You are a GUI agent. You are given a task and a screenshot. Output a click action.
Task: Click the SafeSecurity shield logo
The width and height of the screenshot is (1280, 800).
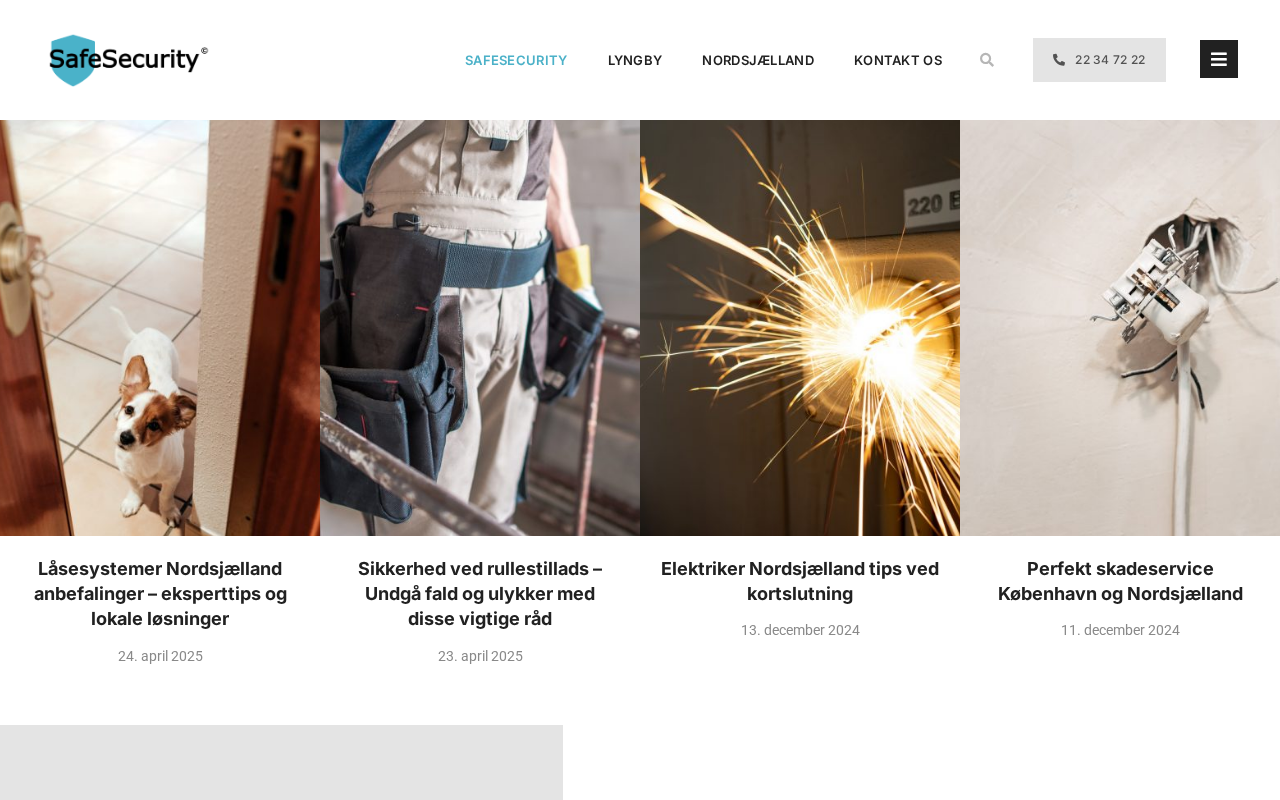pos(128,60)
